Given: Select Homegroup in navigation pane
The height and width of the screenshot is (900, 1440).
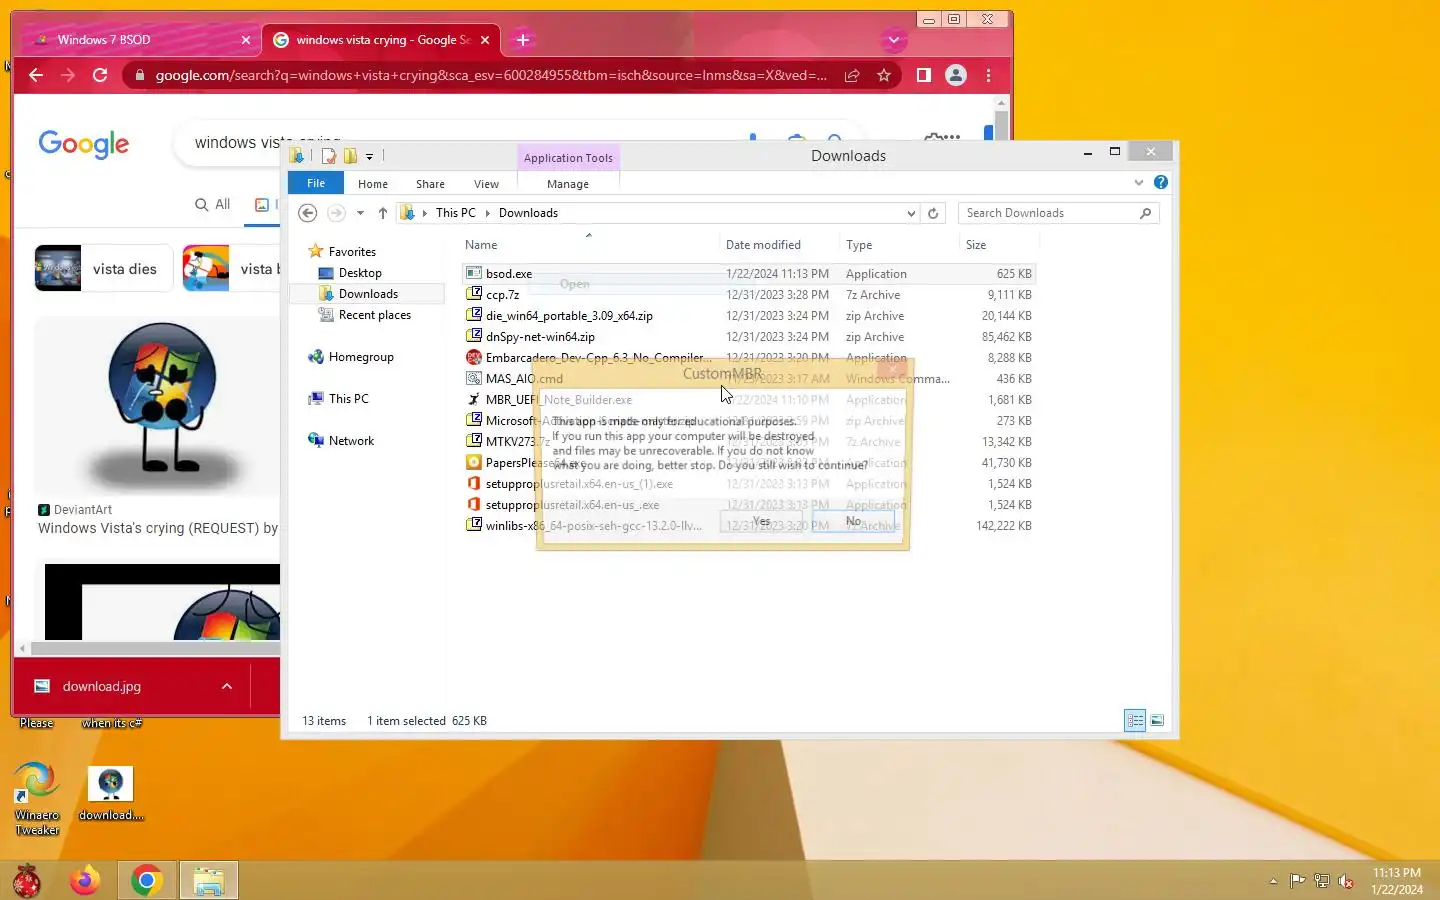Looking at the screenshot, I should (x=361, y=357).
